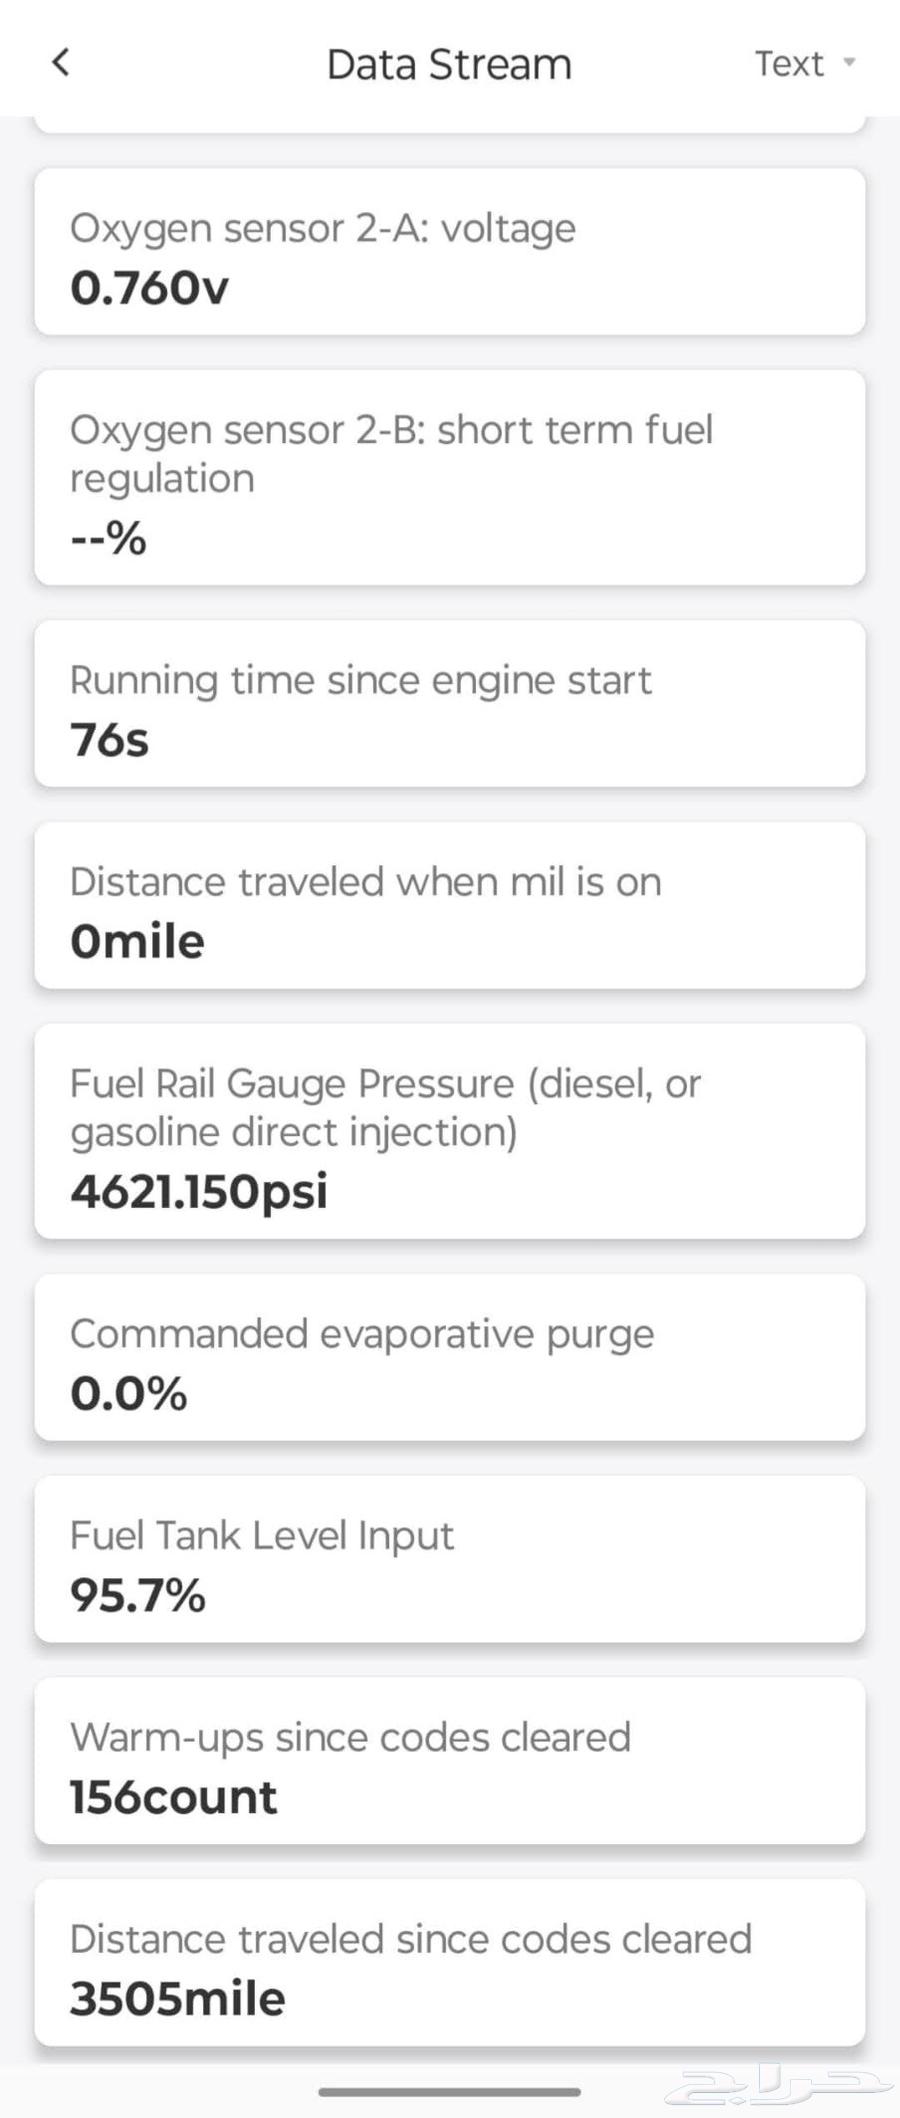This screenshot has height=2118, width=900.
Task: Select Running time since engine start
Action: click(449, 704)
